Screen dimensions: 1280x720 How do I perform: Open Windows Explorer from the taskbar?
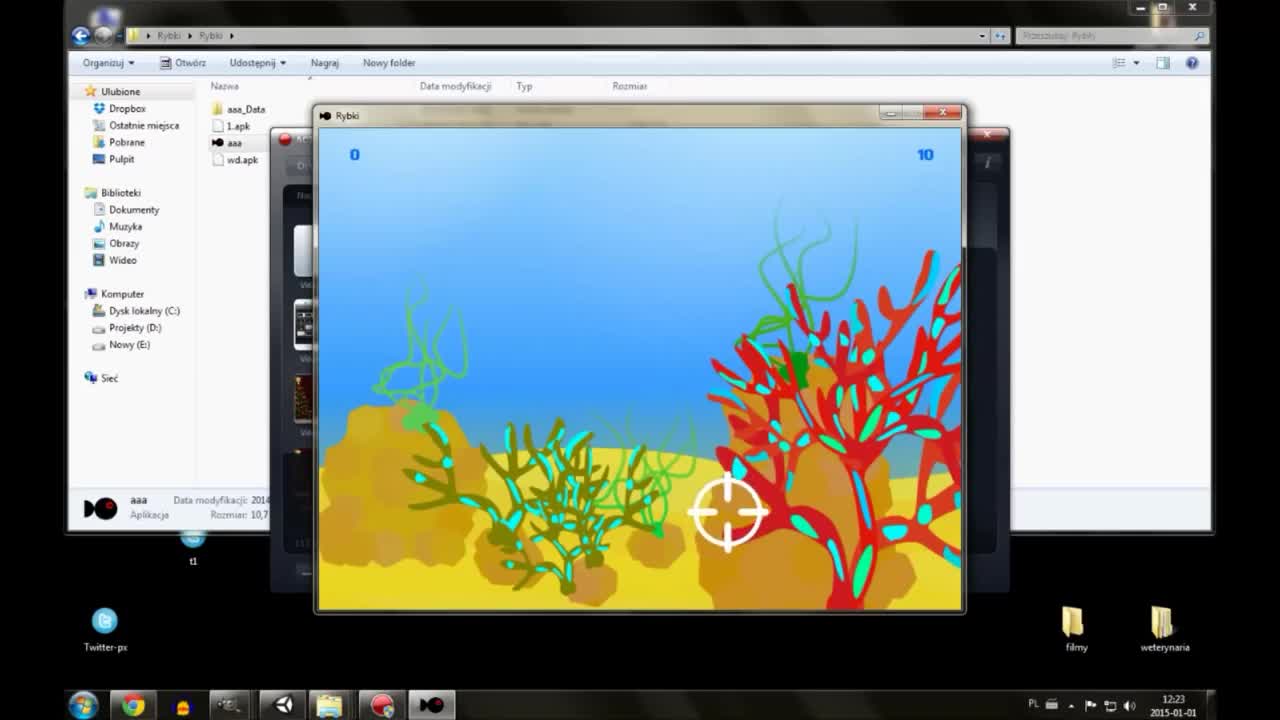(x=330, y=705)
